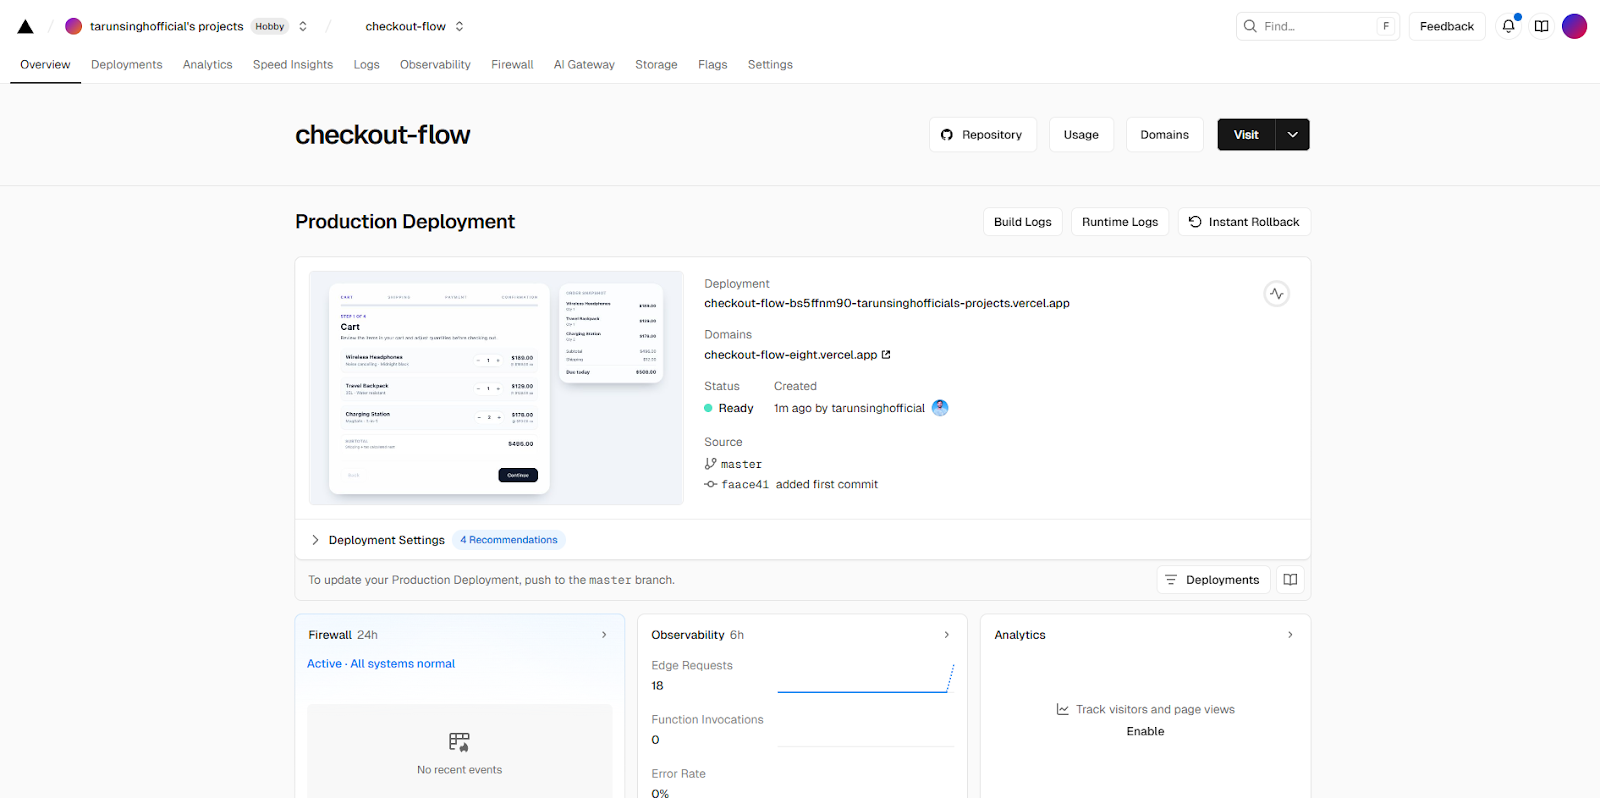This screenshot has height=798, width=1600.
Task: Open the user avatar menu
Action: [1575, 27]
